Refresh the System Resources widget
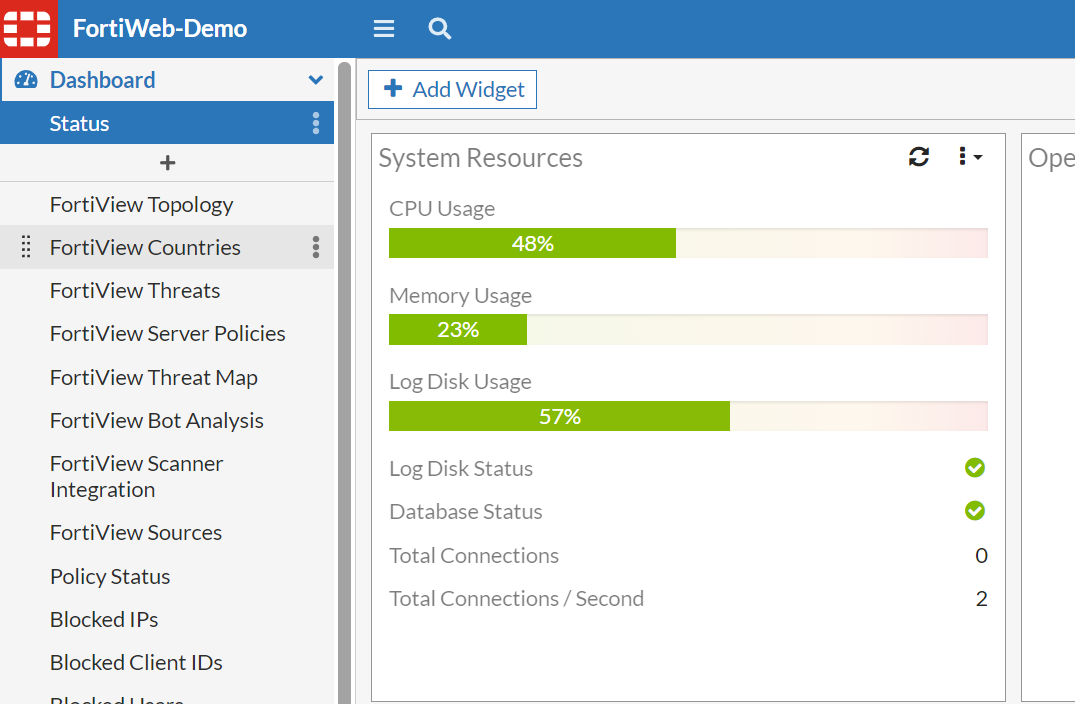The image size is (1075, 704). tap(919, 157)
